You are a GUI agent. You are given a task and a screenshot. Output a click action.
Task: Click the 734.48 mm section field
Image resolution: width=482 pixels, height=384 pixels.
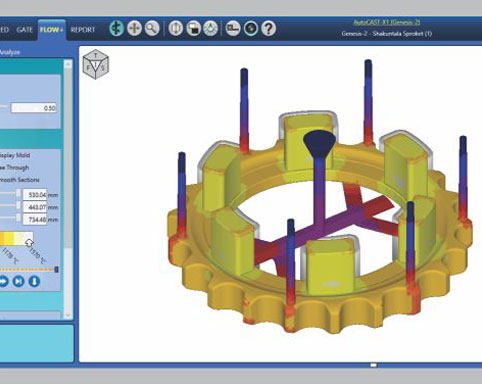tap(35, 219)
